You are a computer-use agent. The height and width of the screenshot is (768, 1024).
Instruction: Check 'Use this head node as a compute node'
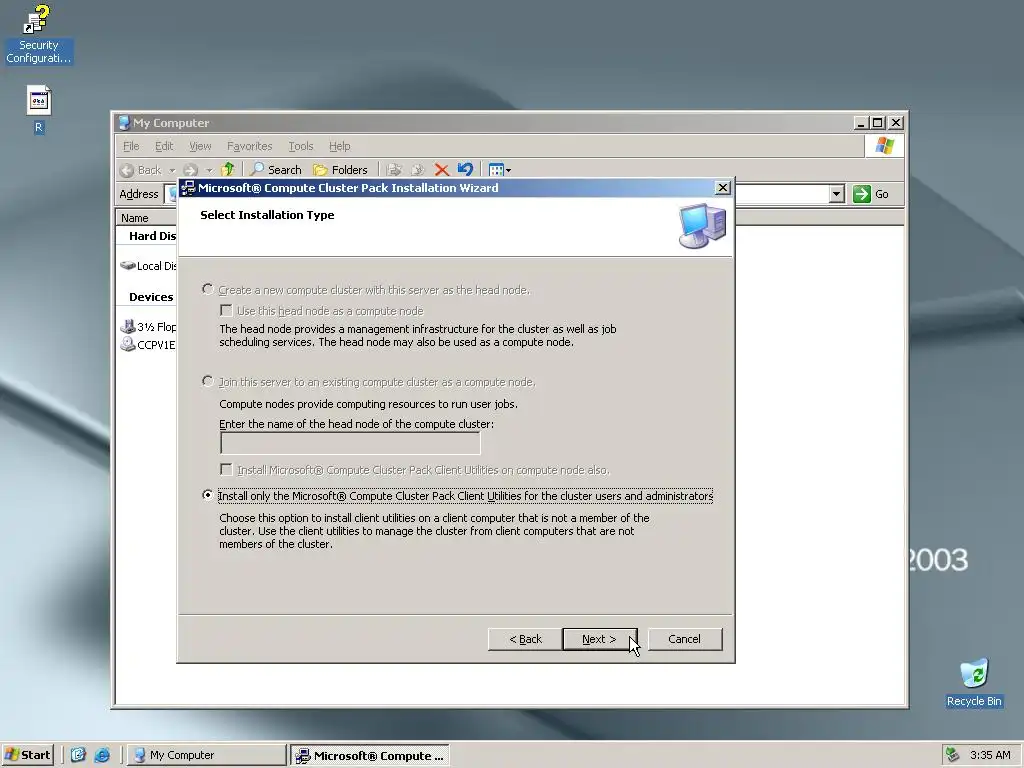point(226,311)
